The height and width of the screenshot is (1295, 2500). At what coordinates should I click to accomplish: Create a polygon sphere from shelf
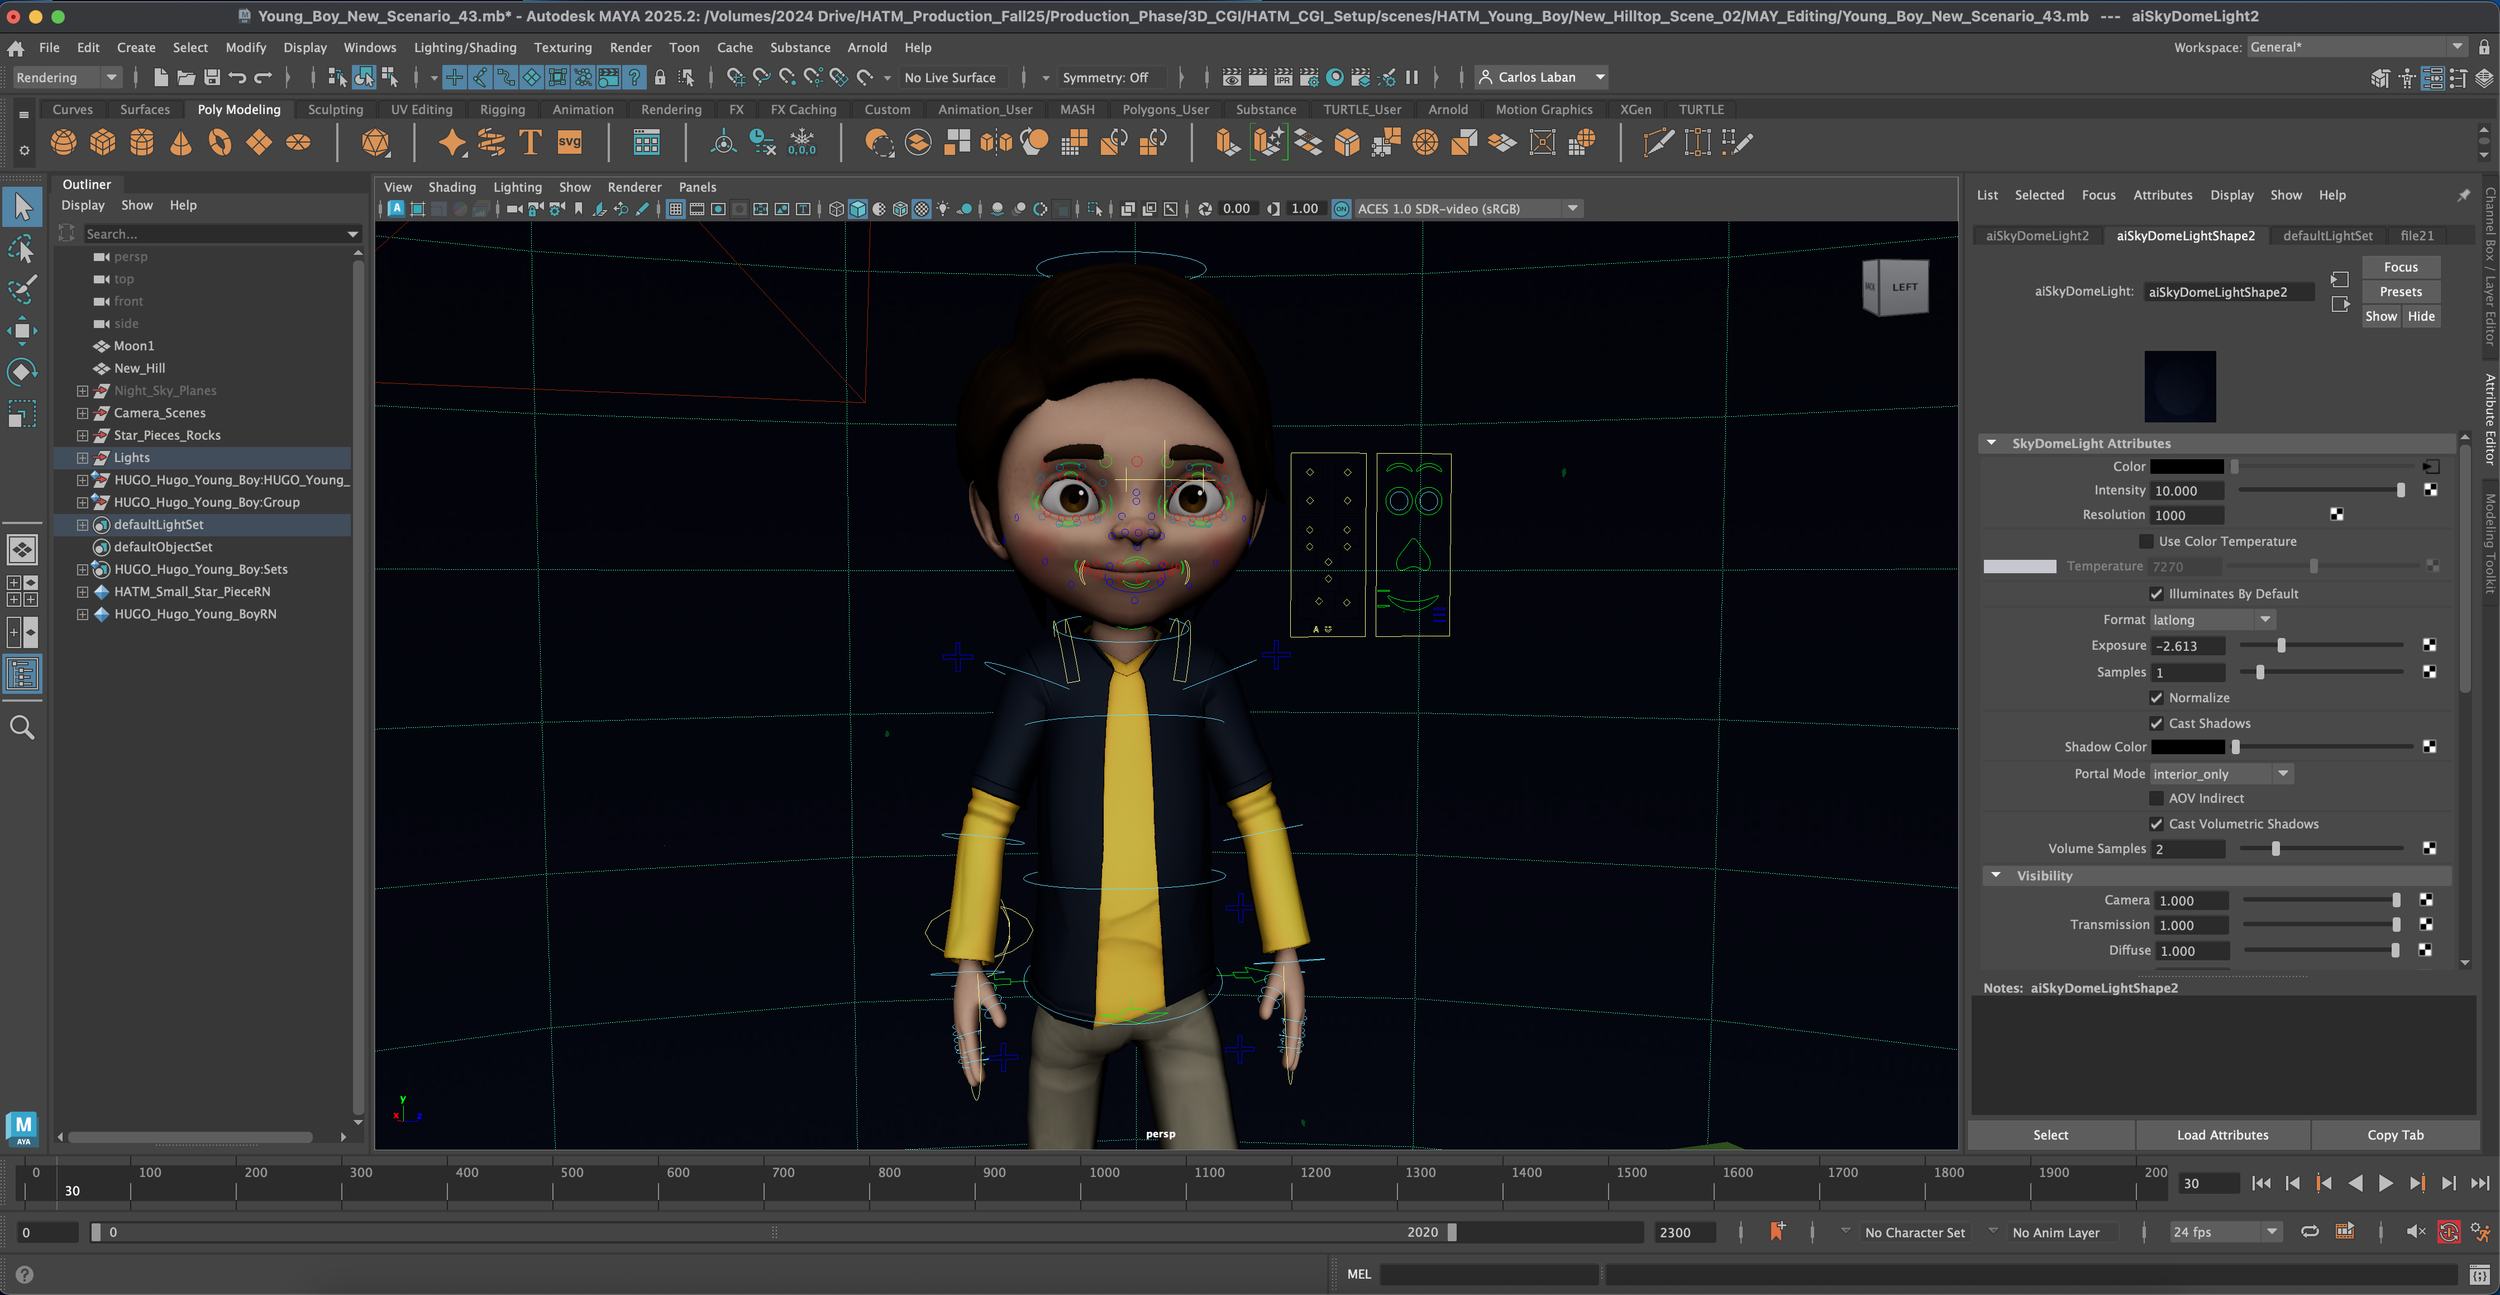coord(64,143)
